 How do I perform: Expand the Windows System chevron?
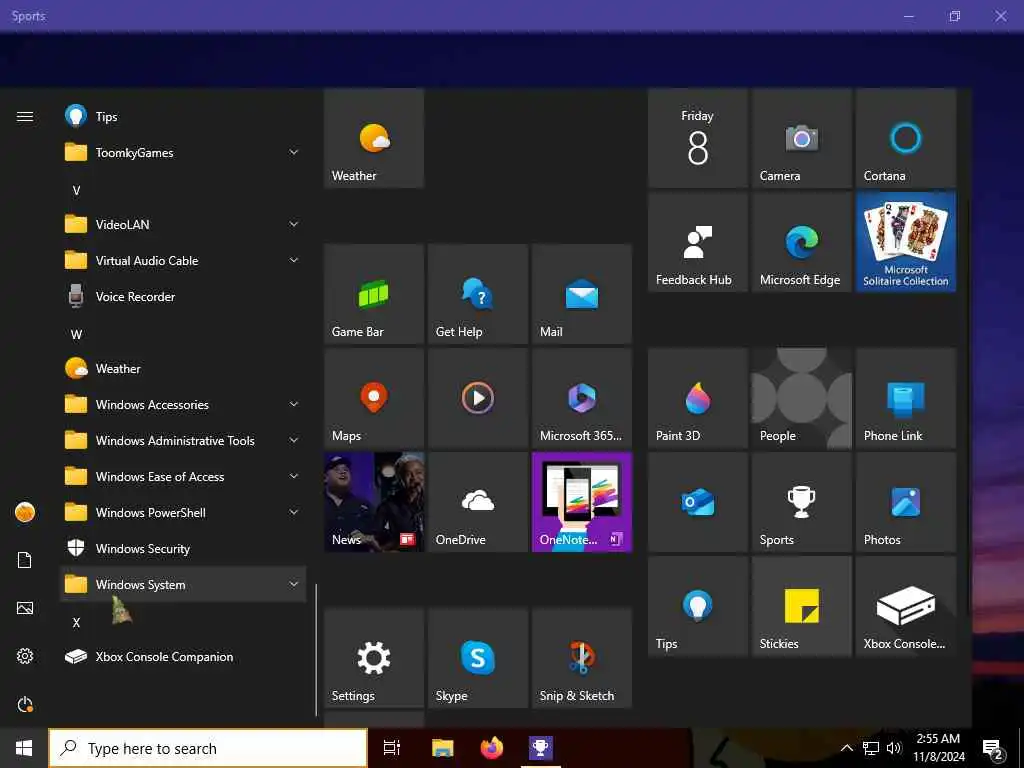tap(294, 584)
